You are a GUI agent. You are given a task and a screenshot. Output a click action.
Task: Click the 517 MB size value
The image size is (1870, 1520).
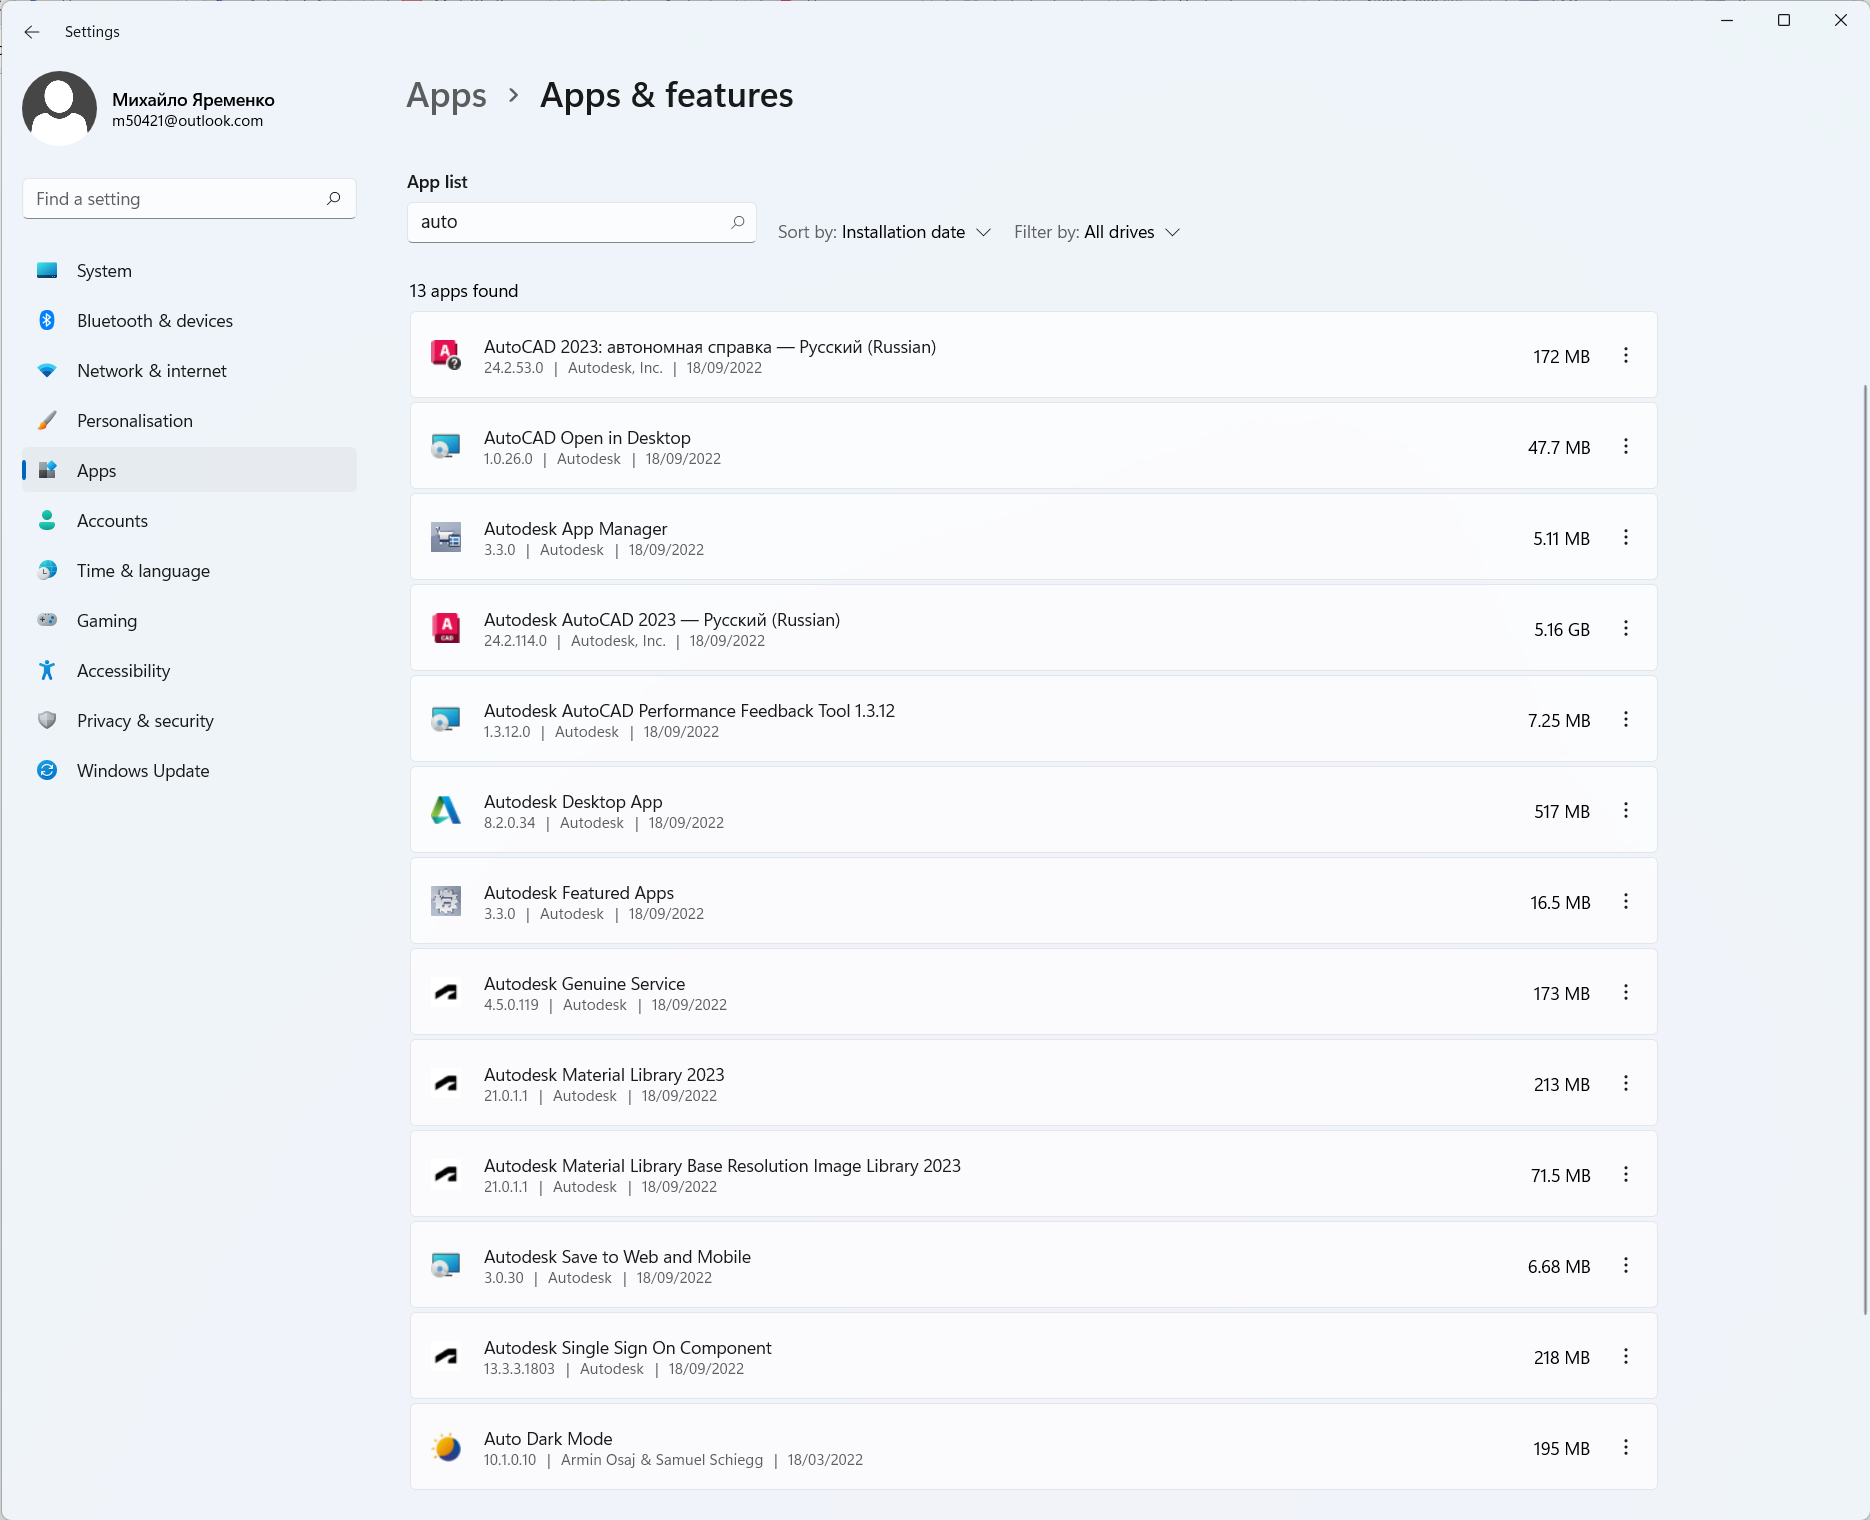pyautogui.click(x=1562, y=812)
